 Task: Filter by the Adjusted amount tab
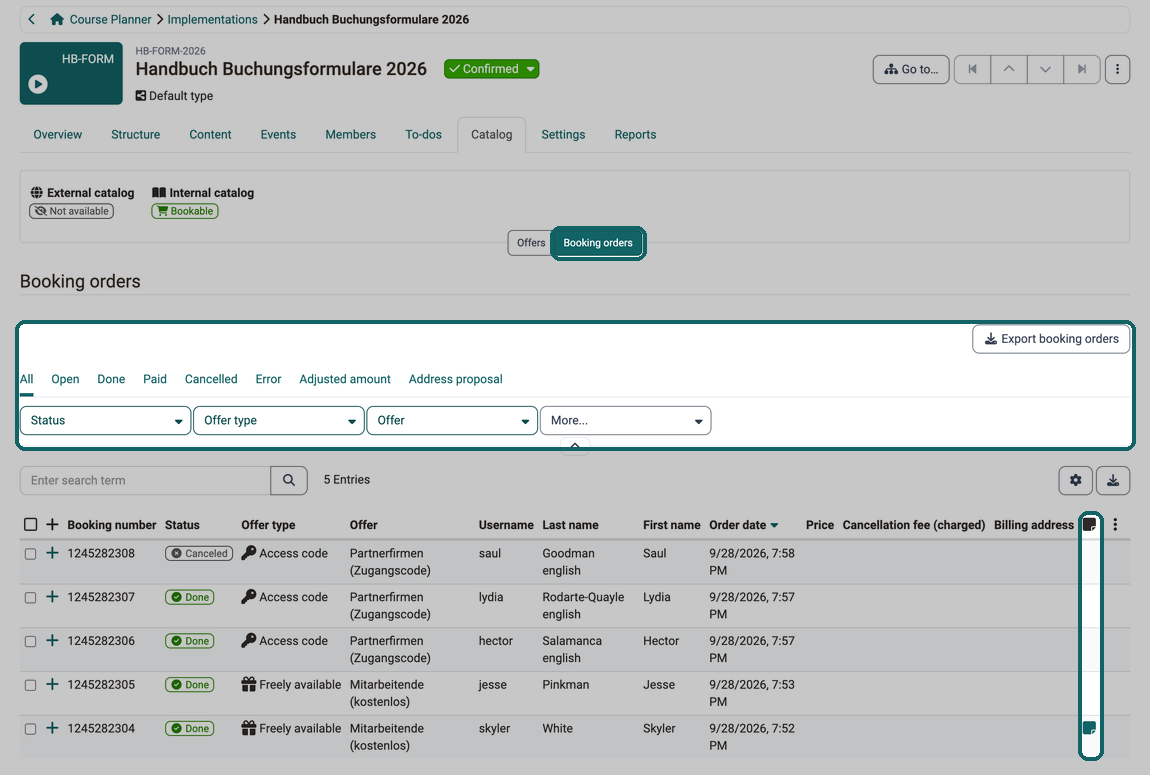tap(345, 379)
